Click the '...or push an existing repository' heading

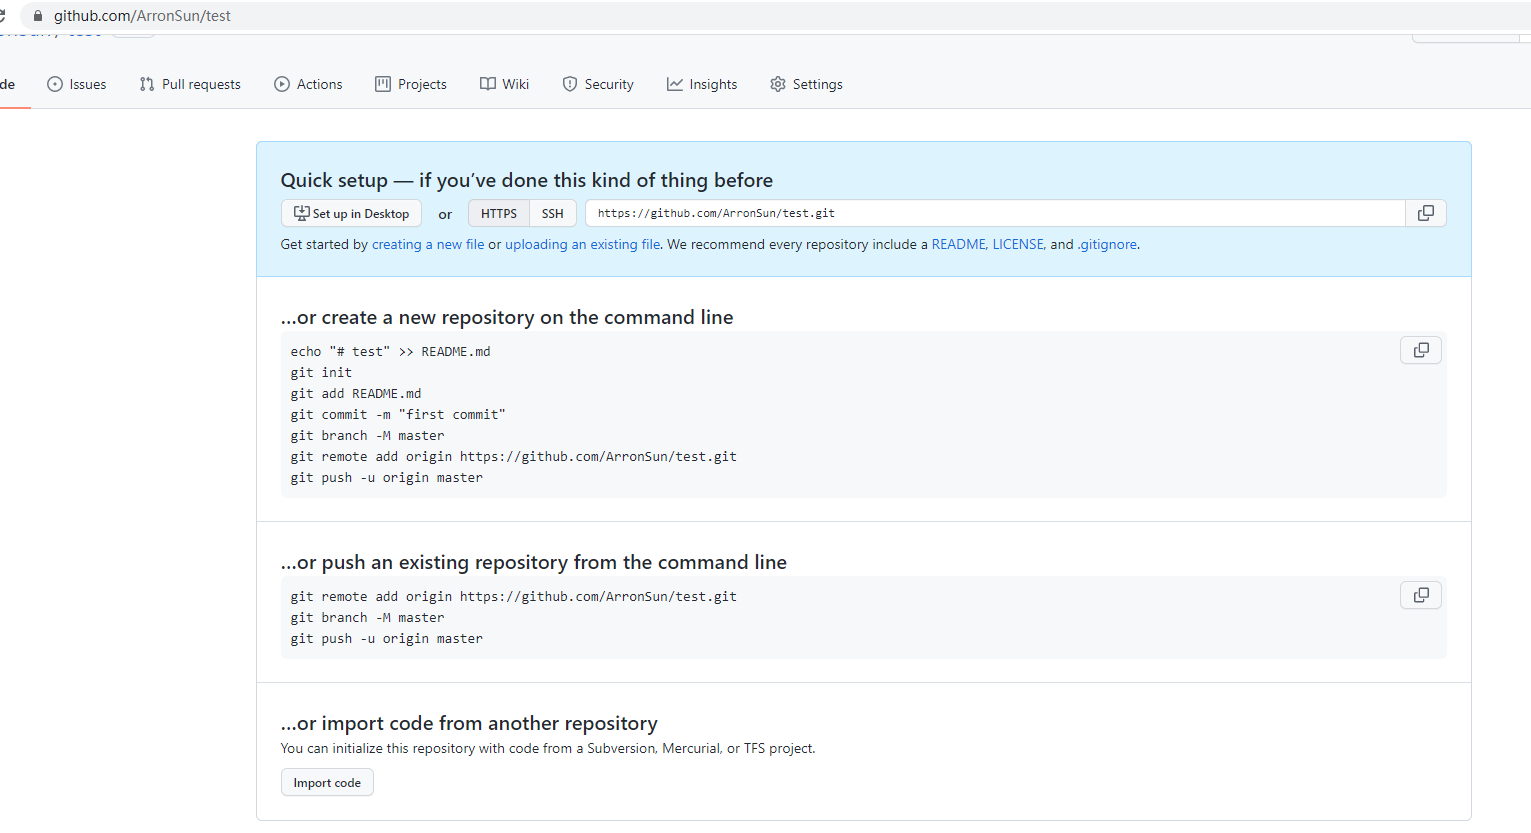(x=534, y=562)
